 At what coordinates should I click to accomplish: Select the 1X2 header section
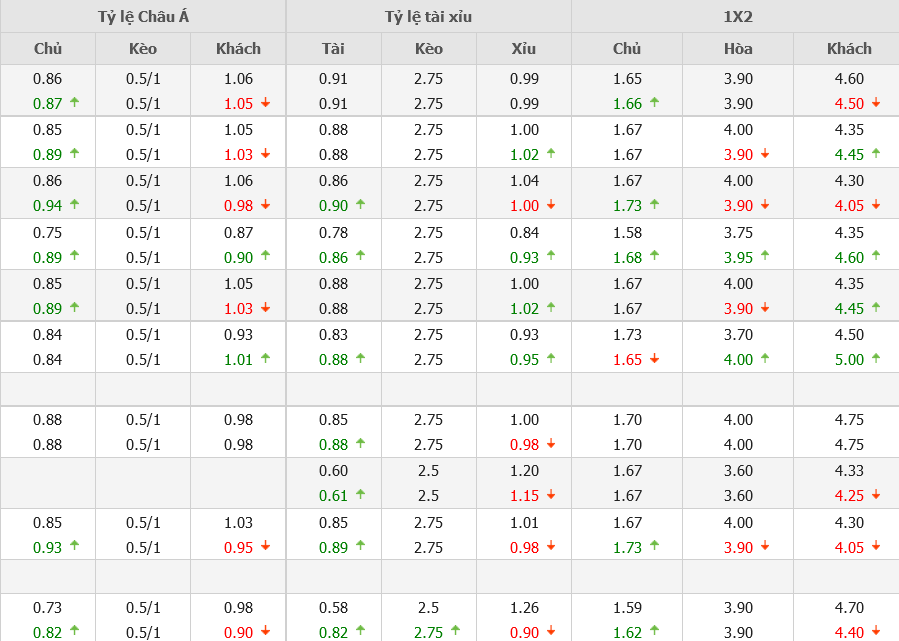click(x=735, y=16)
